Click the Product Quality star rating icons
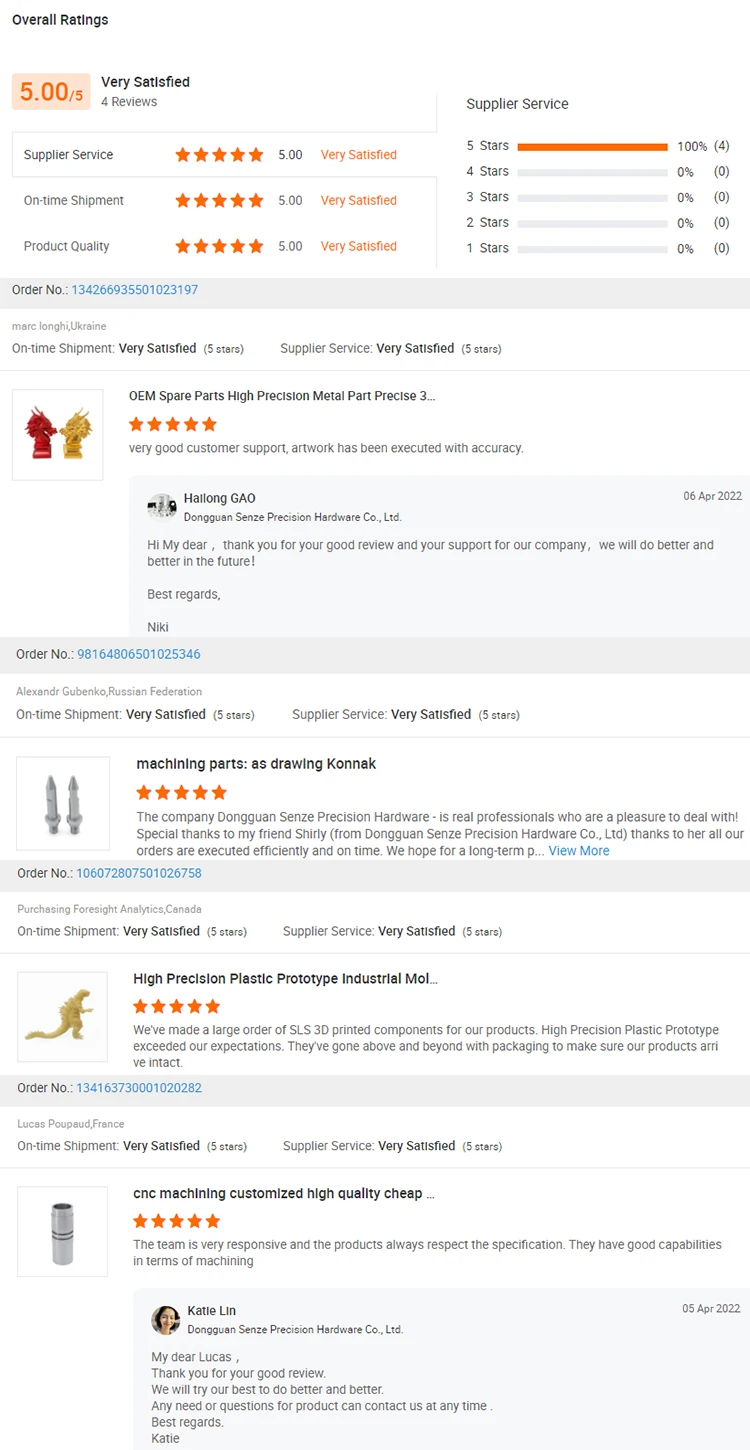750x1450 pixels. click(x=219, y=247)
